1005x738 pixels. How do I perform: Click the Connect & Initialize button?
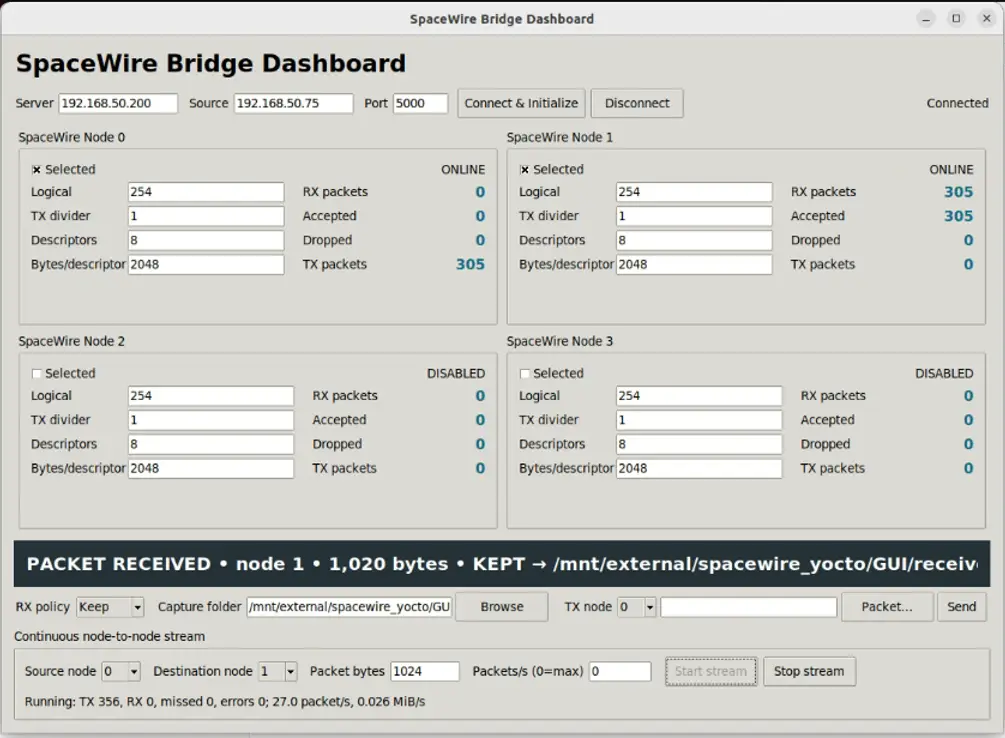(521, 103)
